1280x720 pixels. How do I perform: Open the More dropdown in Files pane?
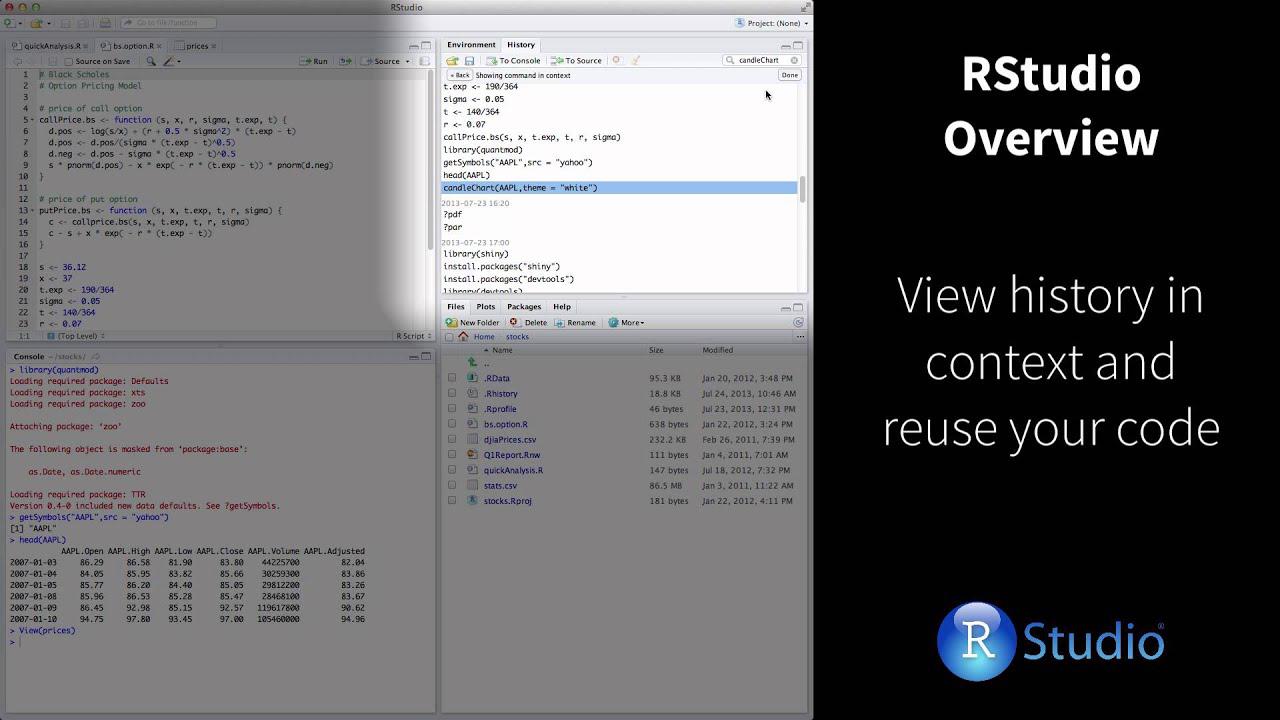pos(630,322)
